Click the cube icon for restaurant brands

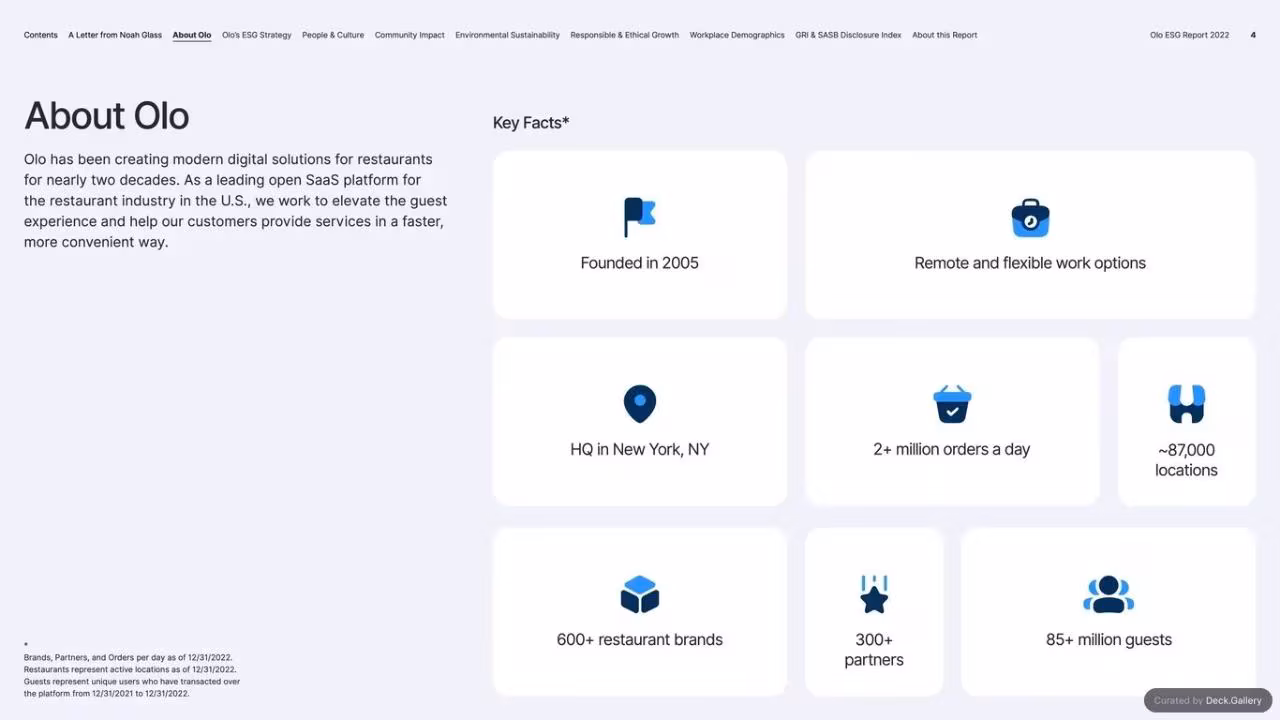(640, 594)
